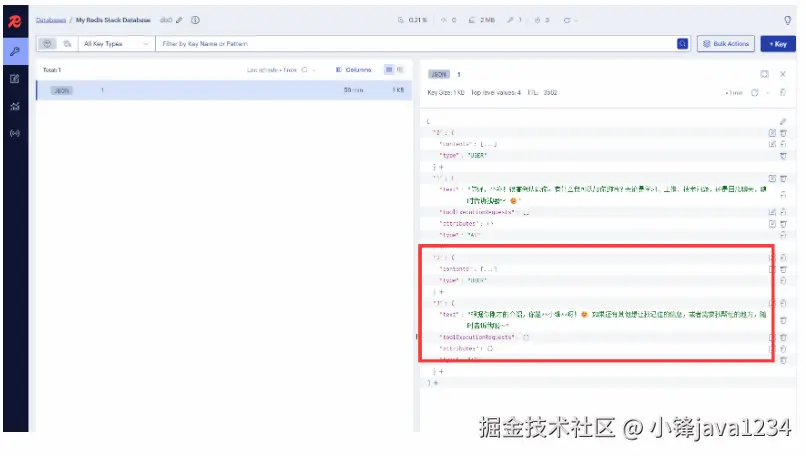This screenshot has width=806, height=456.
Task: Expand the first "contents" [...] array
Action: pyautogui.click(x=488, y=144)
